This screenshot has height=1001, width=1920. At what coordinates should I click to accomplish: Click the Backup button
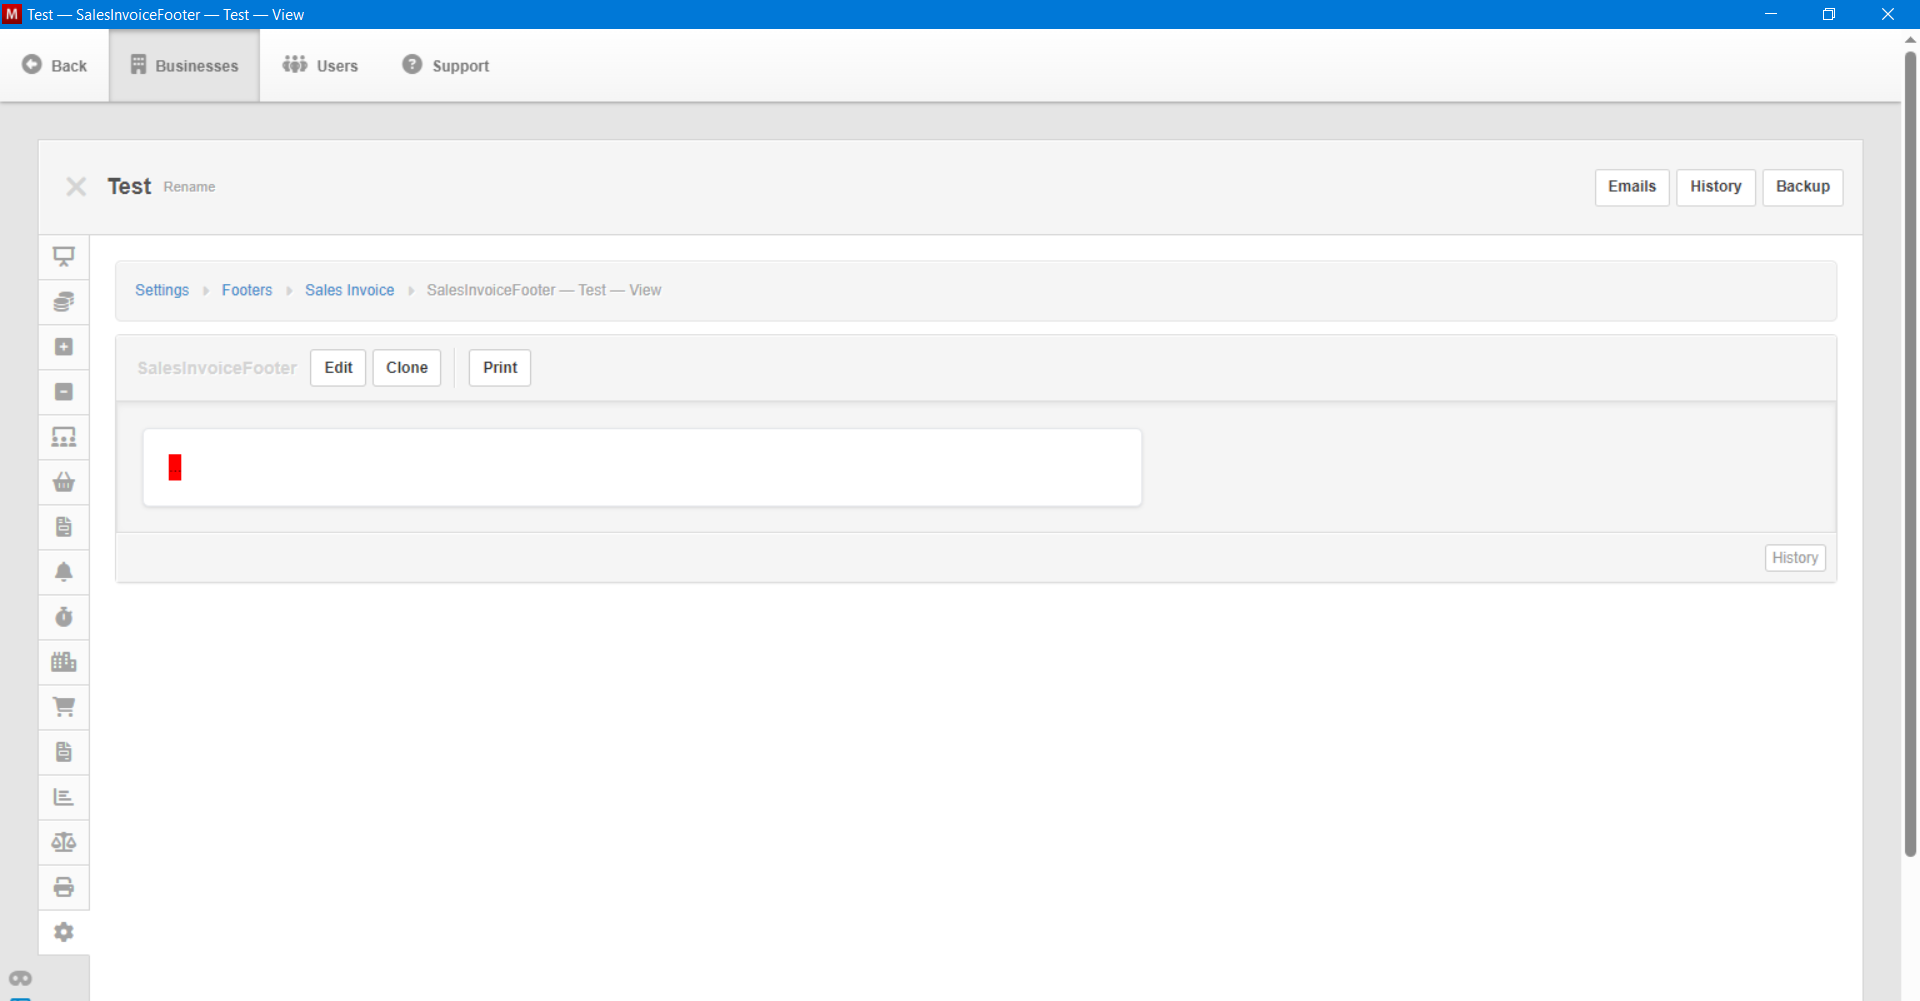[1803, 187]
